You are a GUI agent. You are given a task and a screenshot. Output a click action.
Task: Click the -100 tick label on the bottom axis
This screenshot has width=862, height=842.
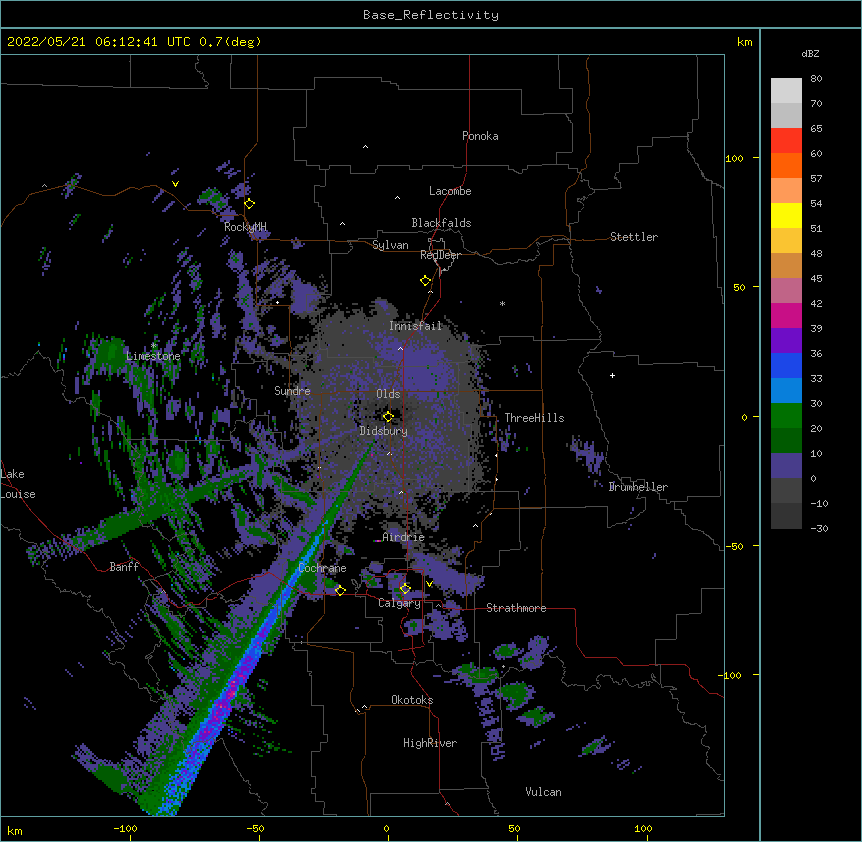(x=126, y=828)
